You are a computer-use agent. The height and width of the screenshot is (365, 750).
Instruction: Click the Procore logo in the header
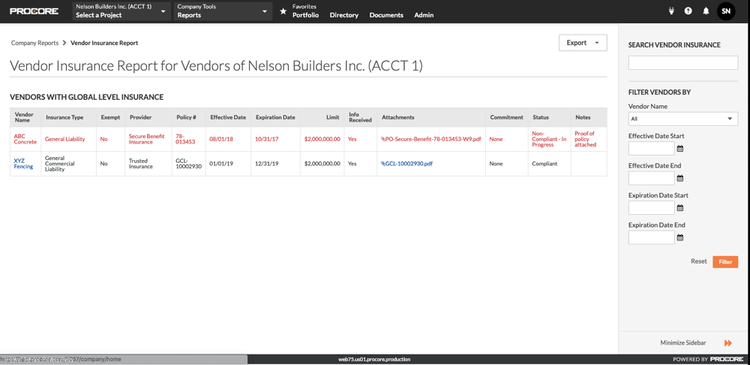[34, 11]
